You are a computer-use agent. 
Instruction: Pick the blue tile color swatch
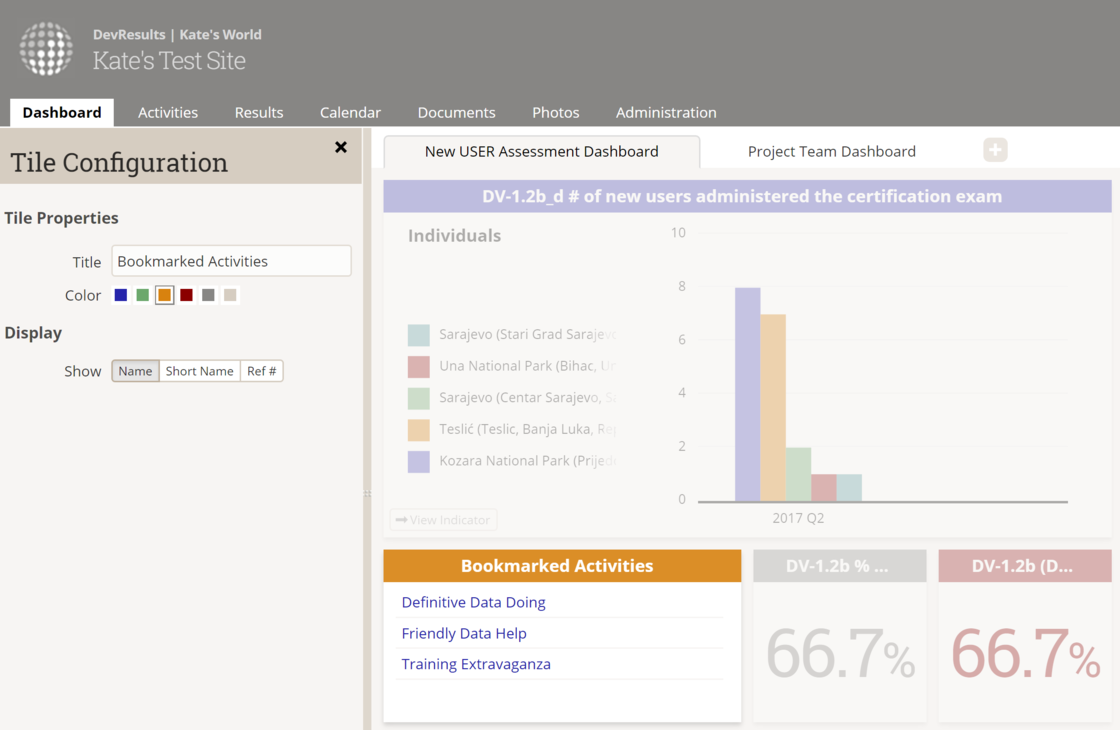point(121,295)
